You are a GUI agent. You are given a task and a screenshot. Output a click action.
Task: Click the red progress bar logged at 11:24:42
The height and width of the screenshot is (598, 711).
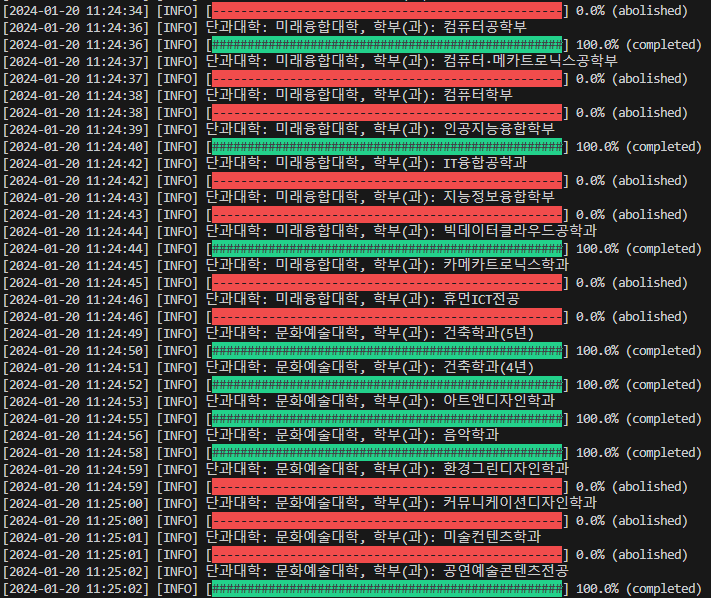(387, 180)
